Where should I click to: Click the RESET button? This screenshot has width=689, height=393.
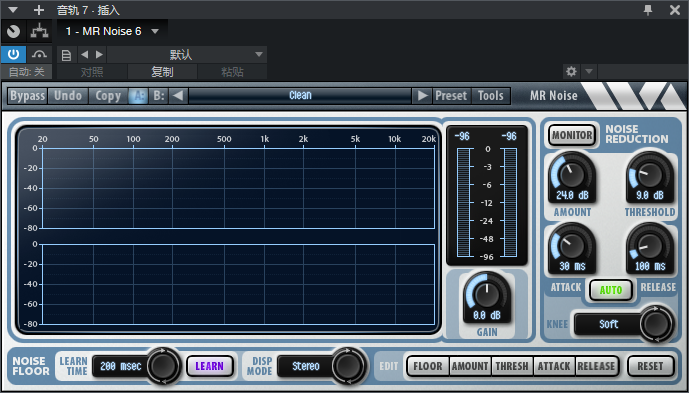coord(650,366)
